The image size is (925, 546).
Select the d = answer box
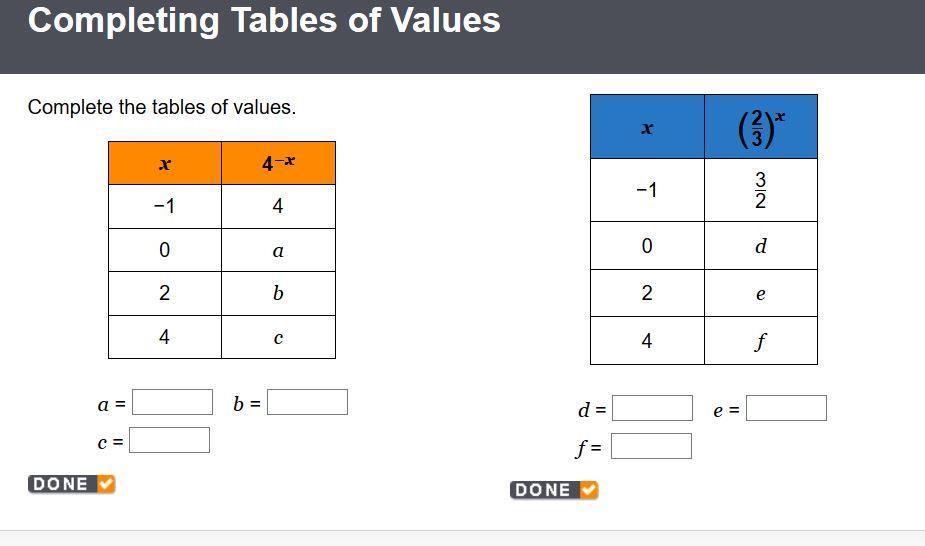pyautogui.click(x=652, y=408)
